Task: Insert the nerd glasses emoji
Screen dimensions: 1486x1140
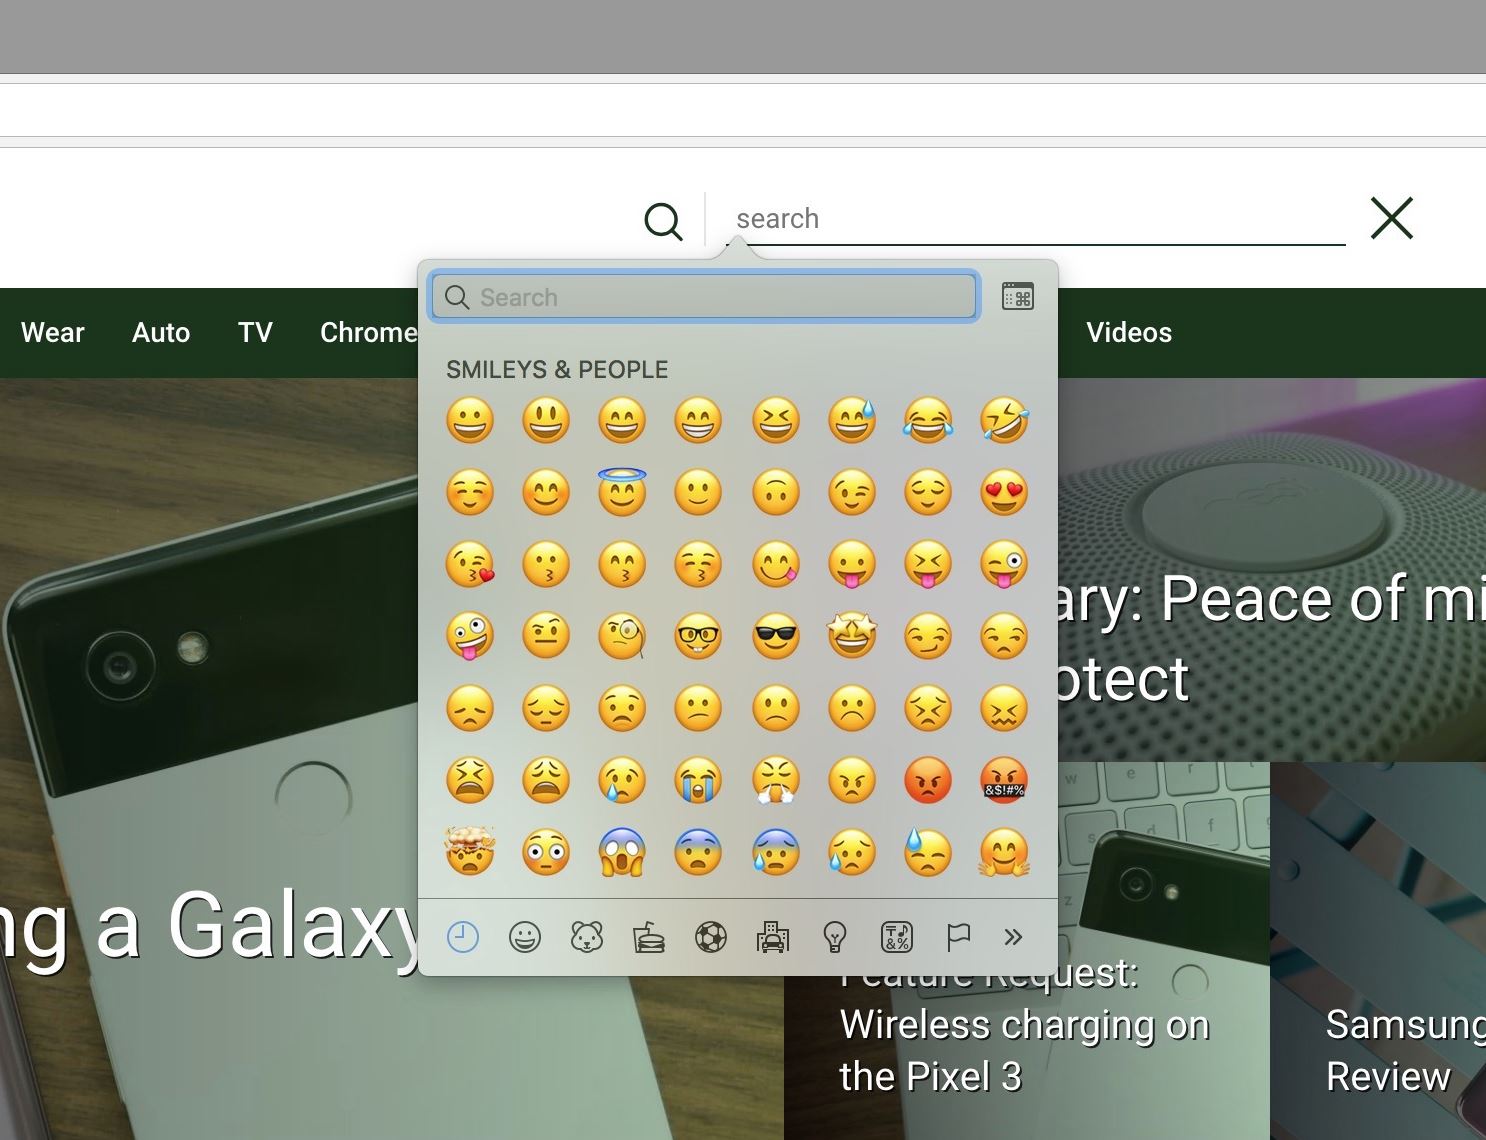Action: tap(698, 636)
